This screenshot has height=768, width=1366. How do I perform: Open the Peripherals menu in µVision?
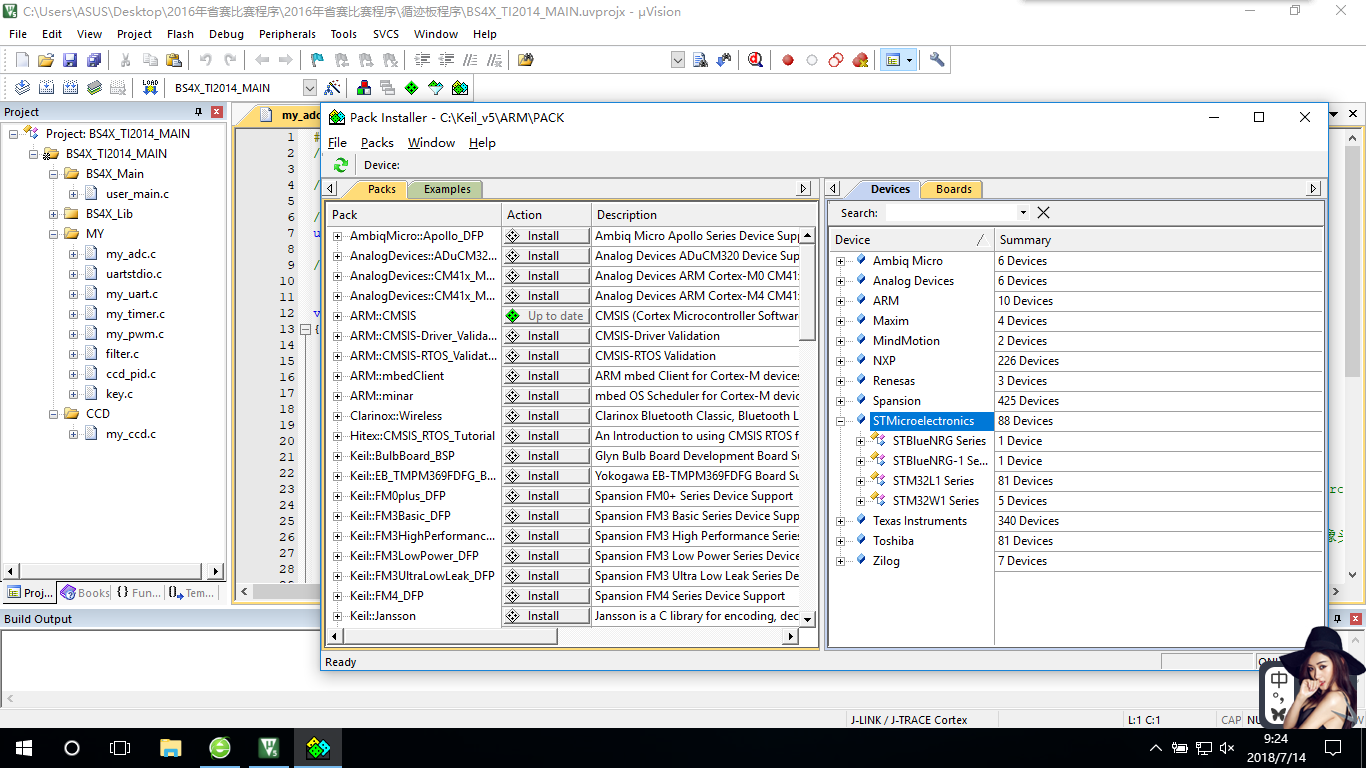click(x=287, y=34)
